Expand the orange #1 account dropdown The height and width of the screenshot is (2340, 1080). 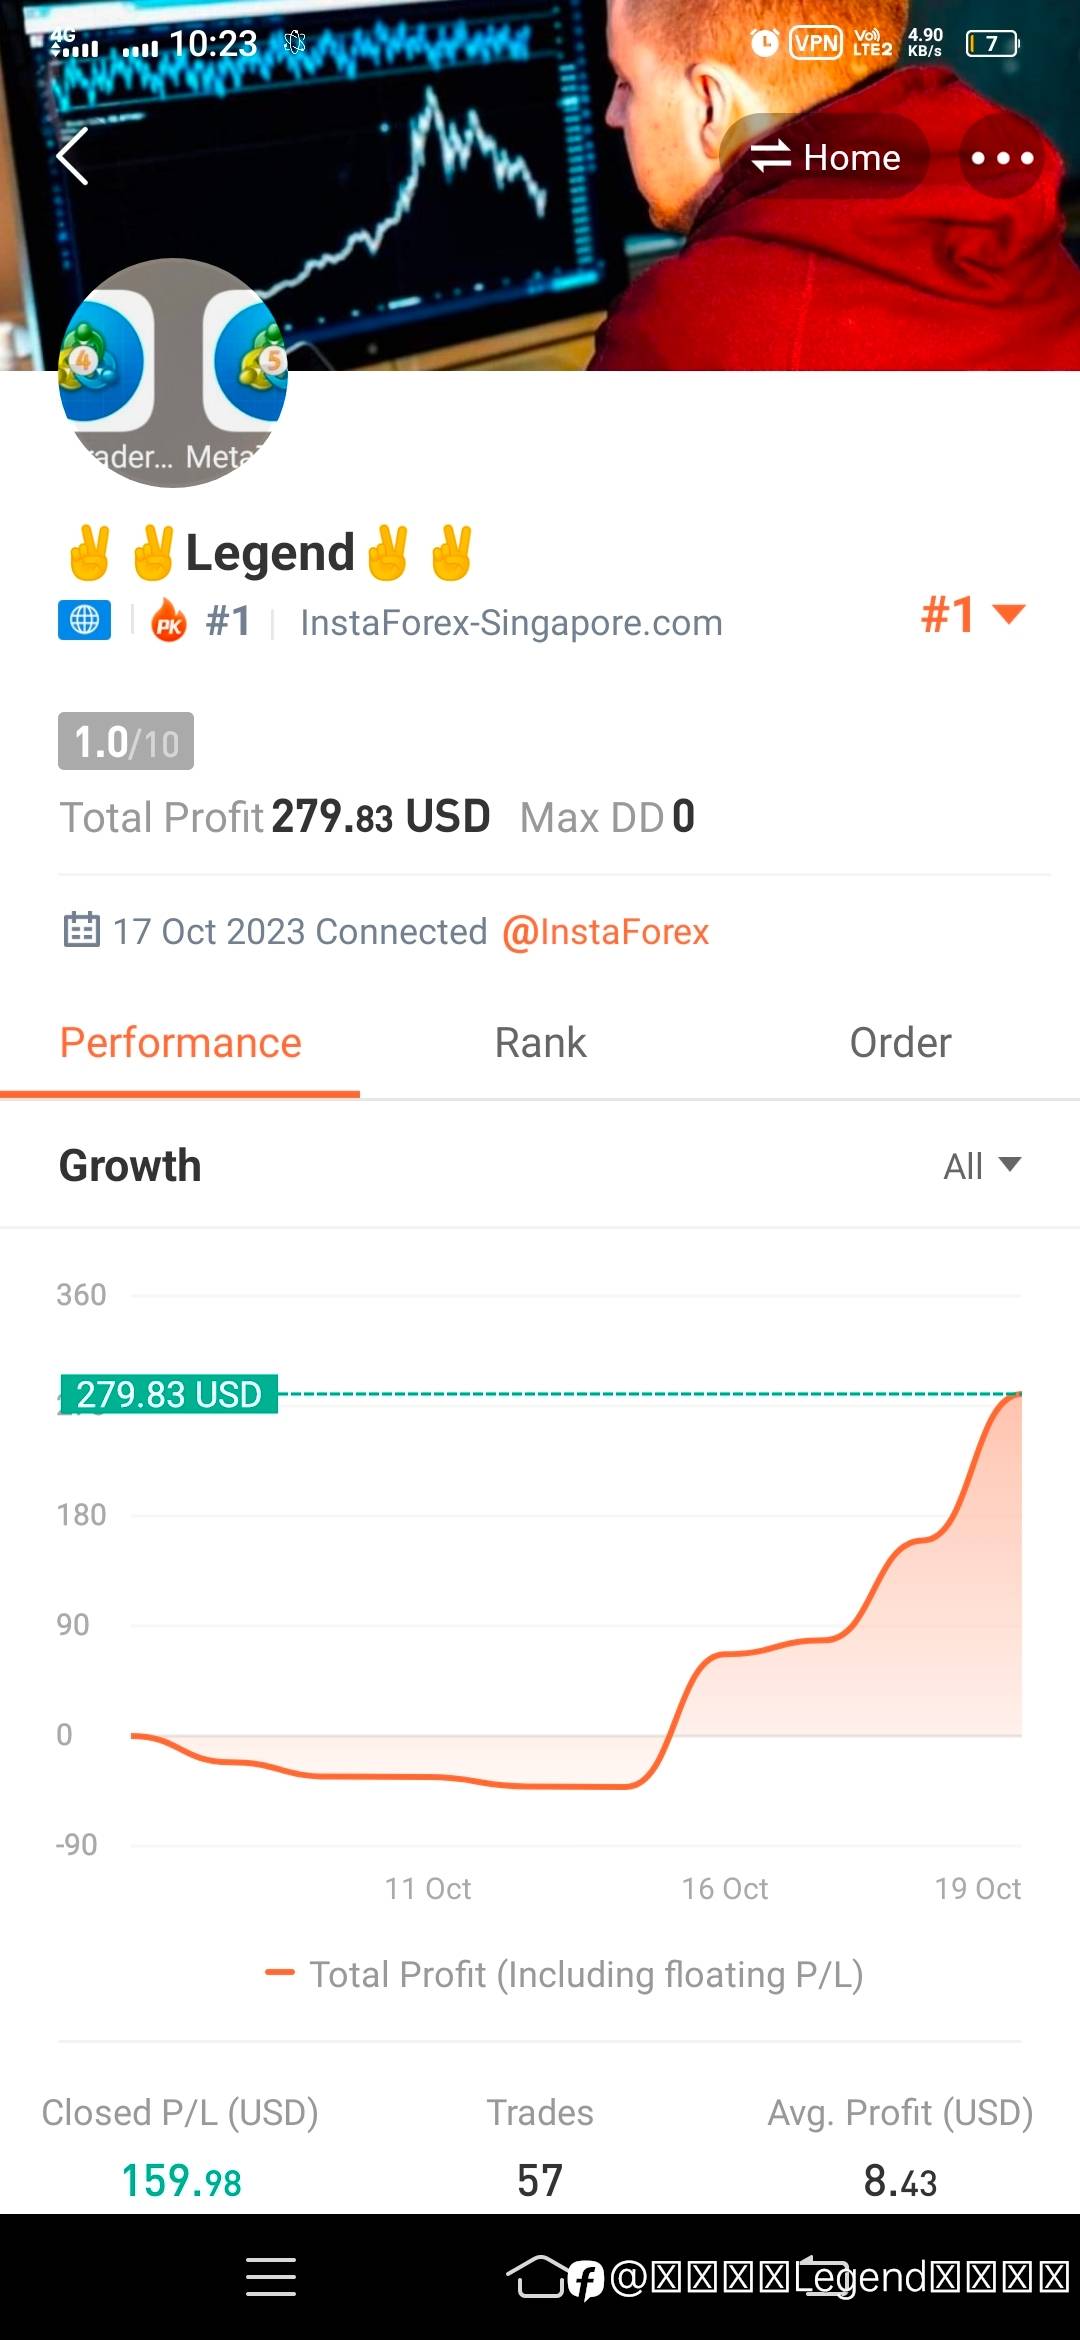tap(973, 614)
